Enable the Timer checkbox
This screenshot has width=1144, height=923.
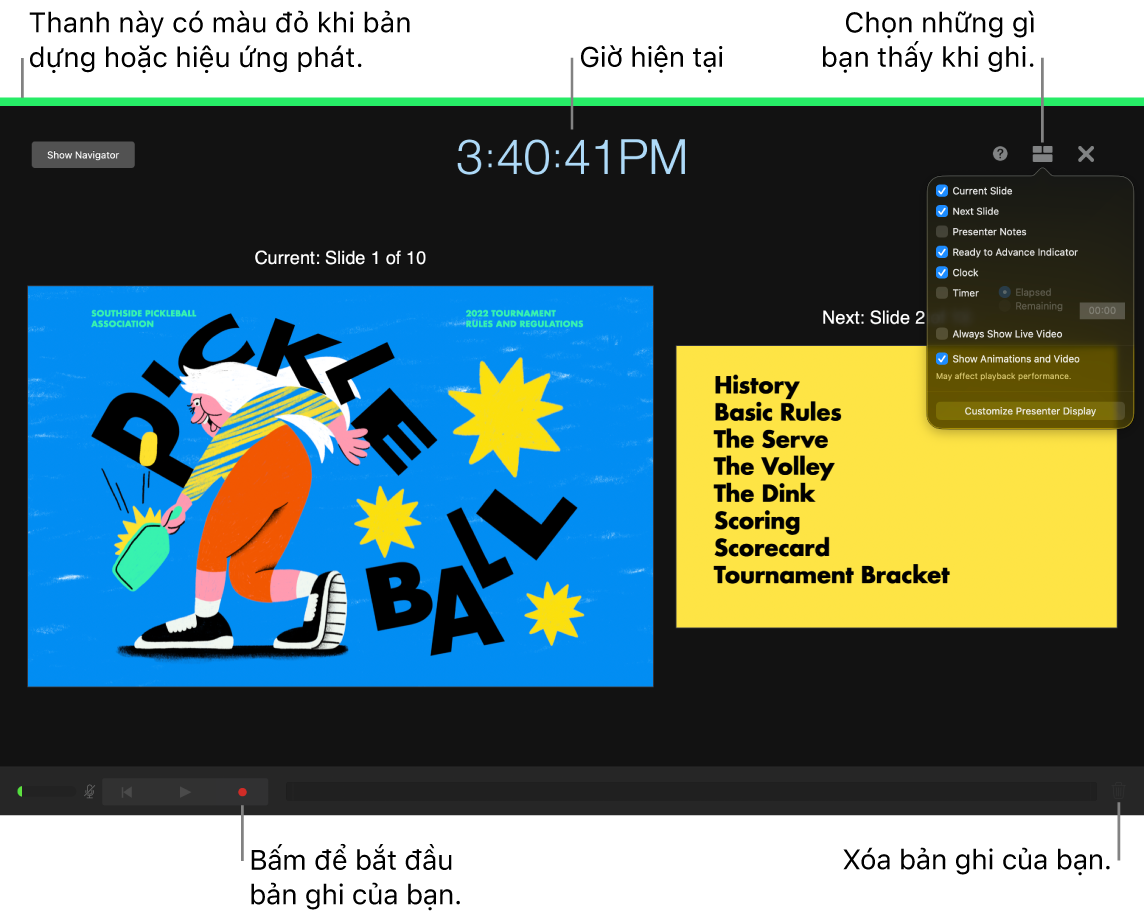[x=942, y=293]
